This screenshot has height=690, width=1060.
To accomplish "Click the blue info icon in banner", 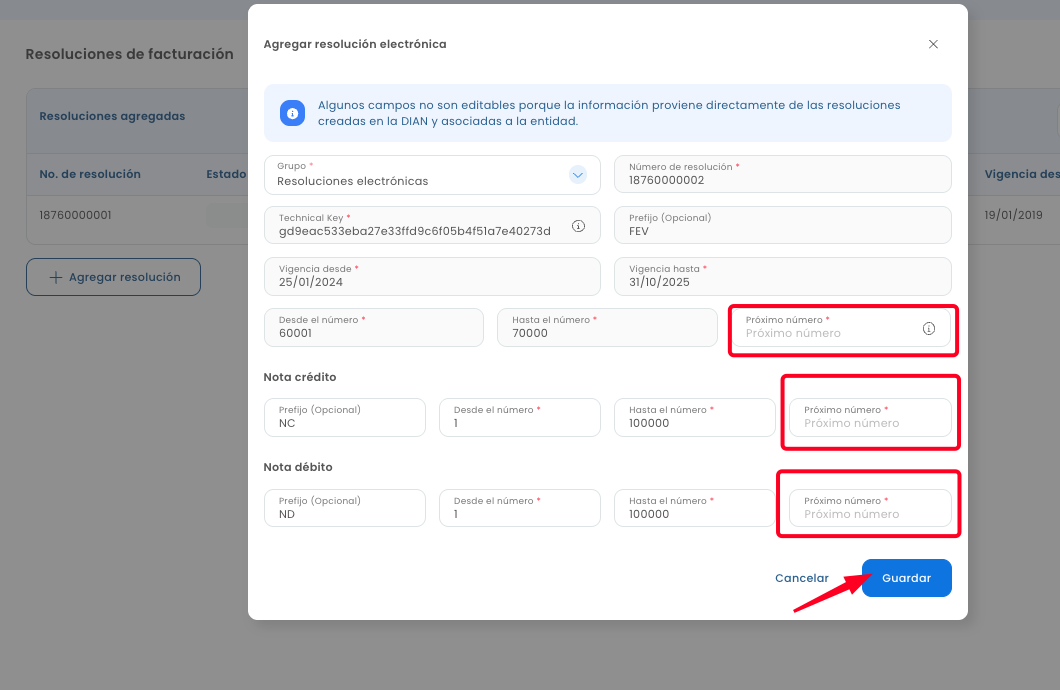I will [292, 113].
